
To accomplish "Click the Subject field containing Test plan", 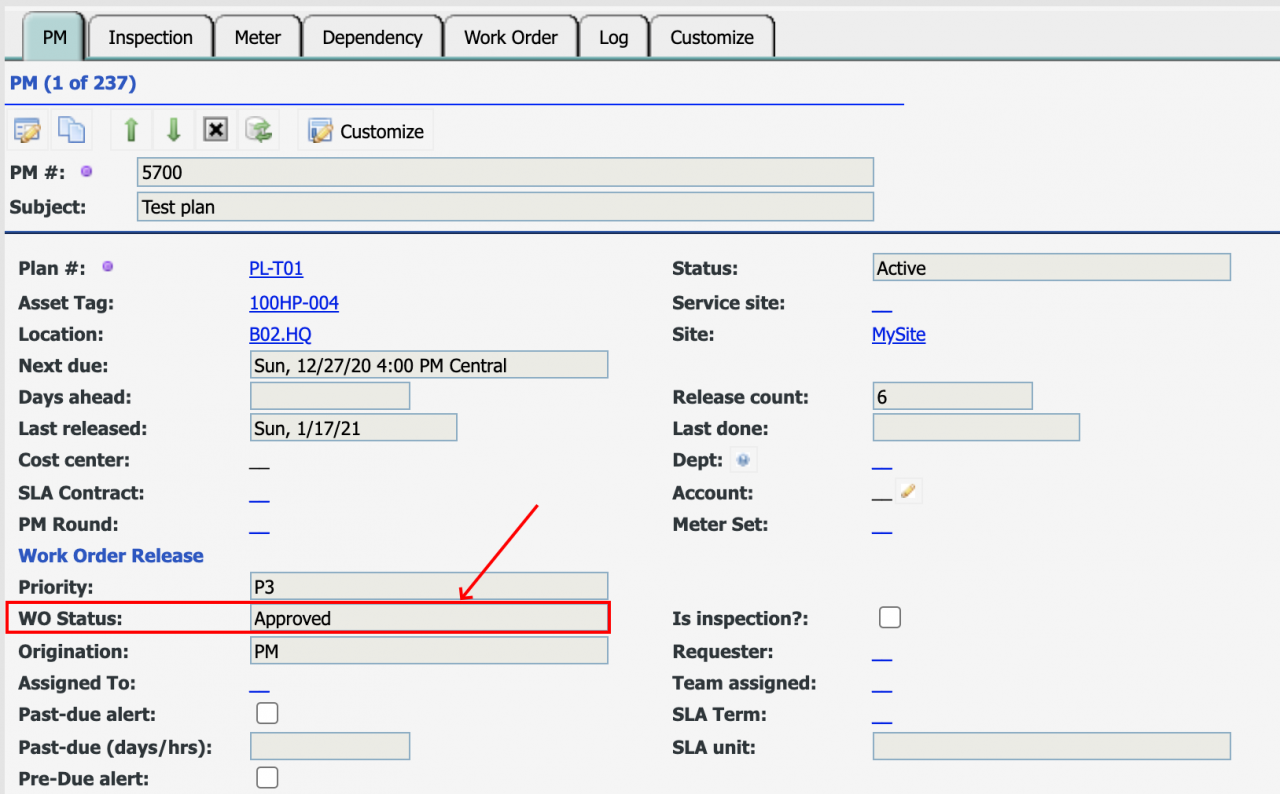I will 505,207.
